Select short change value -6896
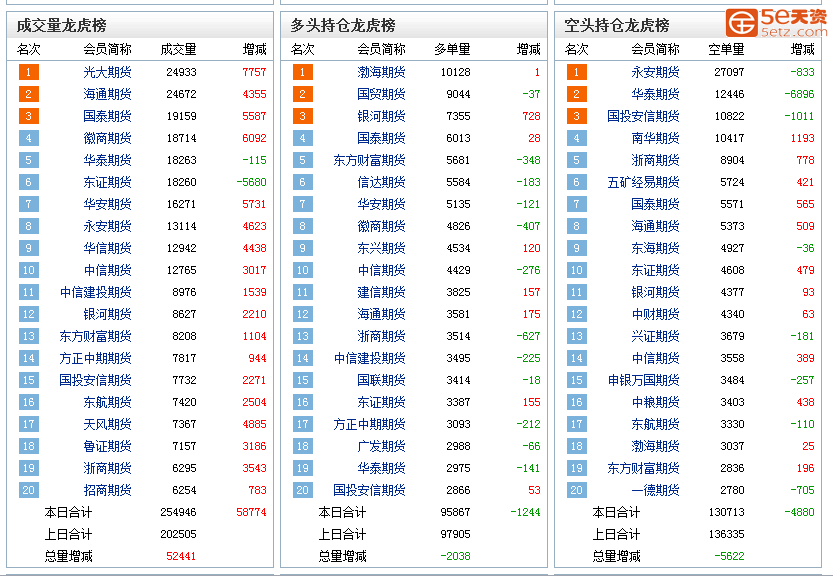833x576 pixels. (x=800, y=94)
